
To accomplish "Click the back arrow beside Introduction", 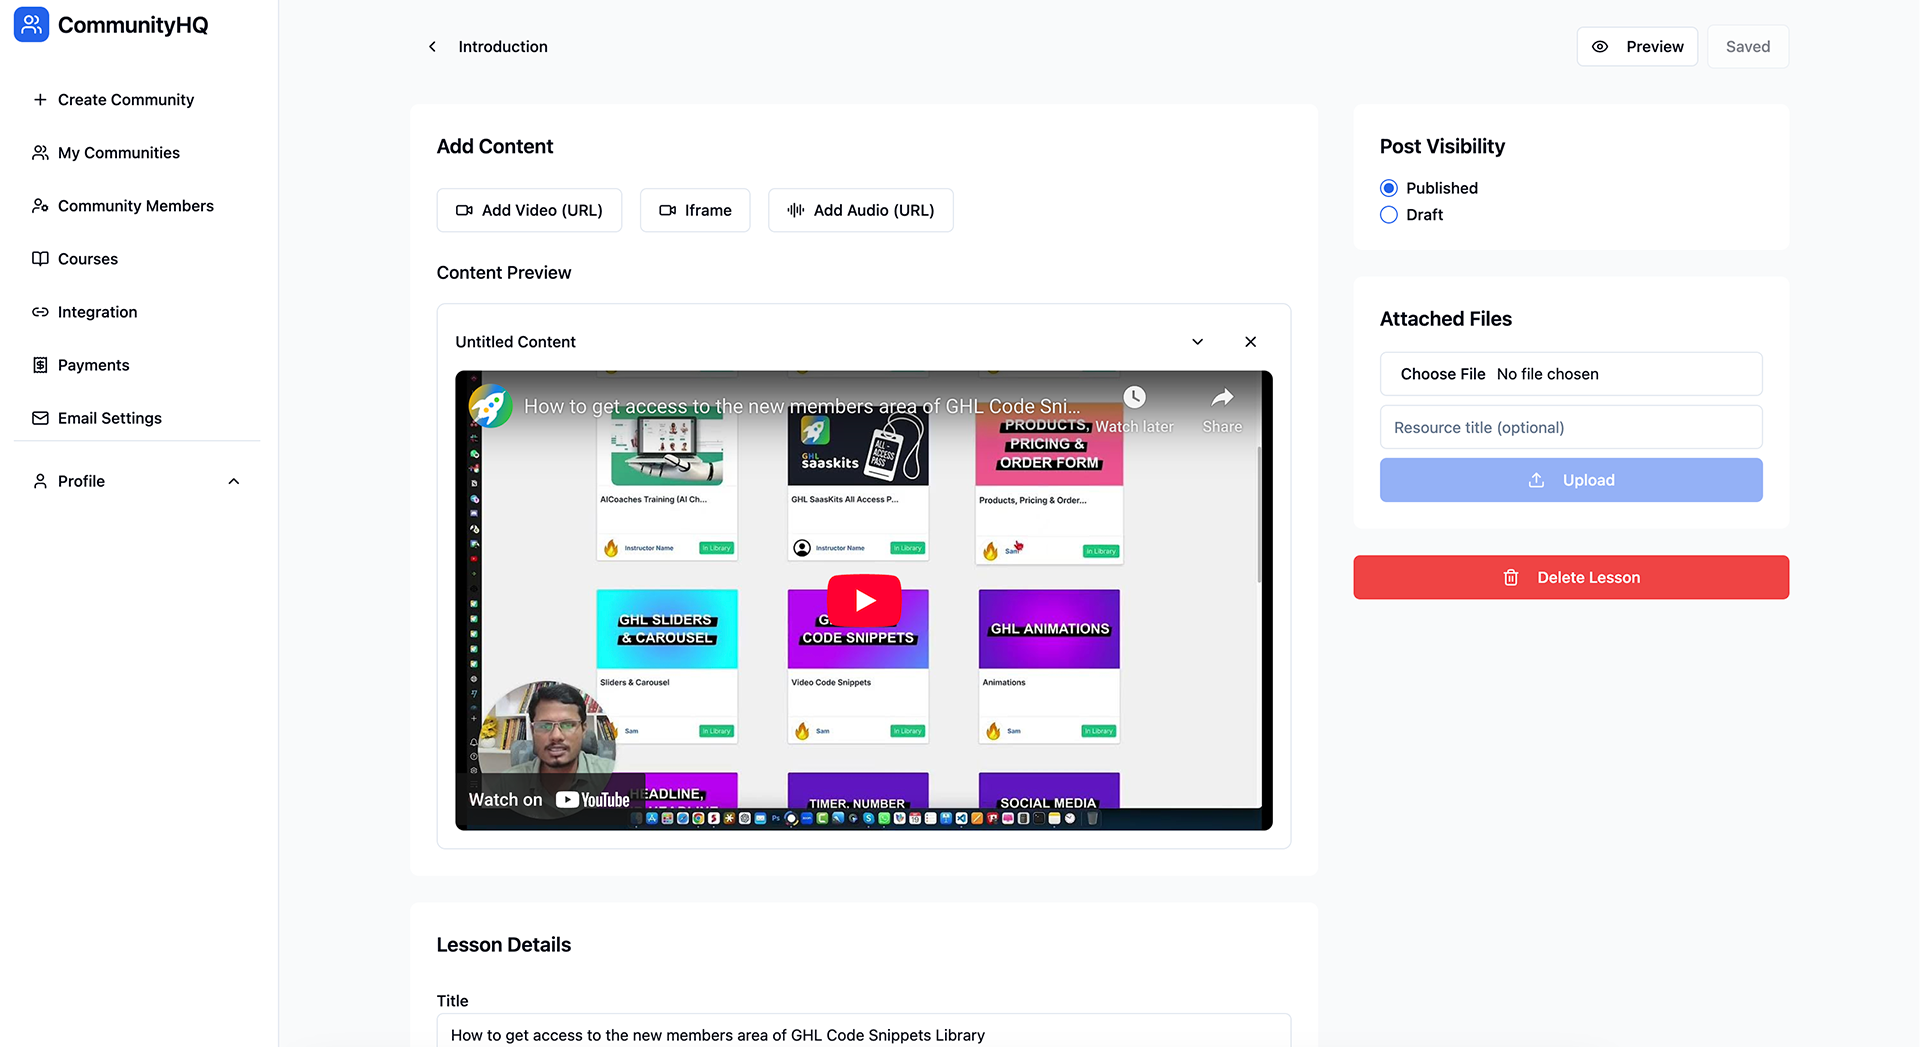I will [x=432, y=47].
